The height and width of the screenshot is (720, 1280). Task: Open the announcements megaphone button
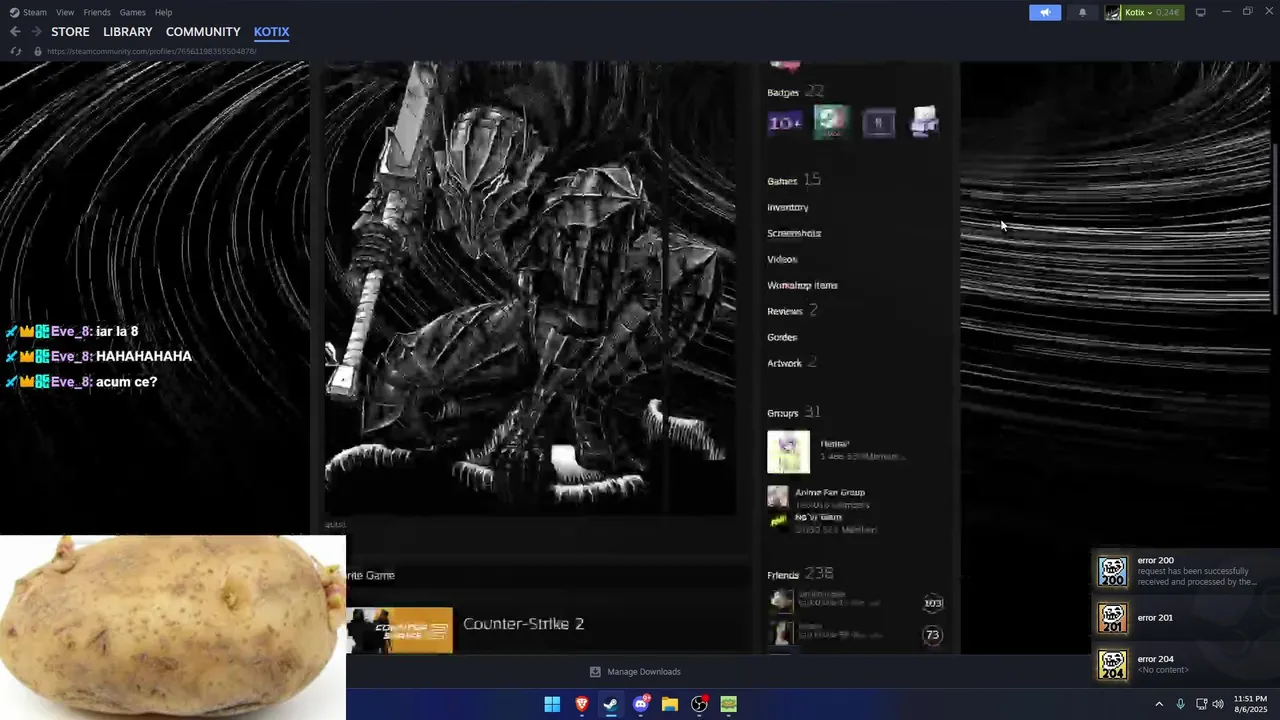pyautogui.click(x=1045, y=12)
